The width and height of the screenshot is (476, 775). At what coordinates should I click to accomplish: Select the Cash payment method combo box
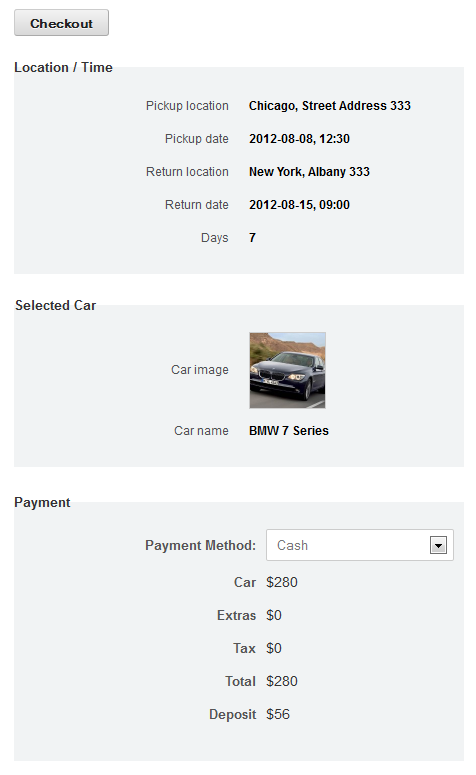pyautogui.click(x=359, y=545)
